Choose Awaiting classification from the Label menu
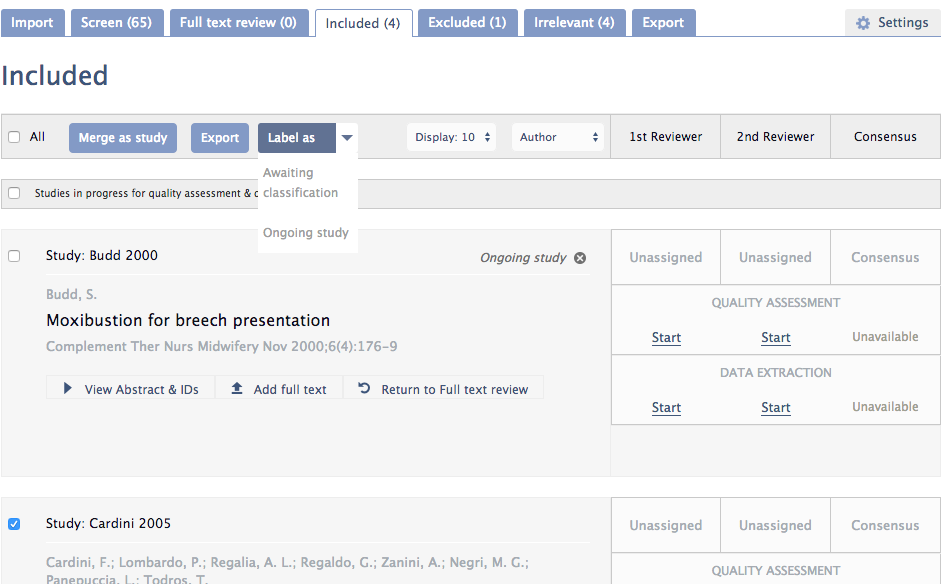This screenshot has height=584, width=944. [x=299, y=182]
